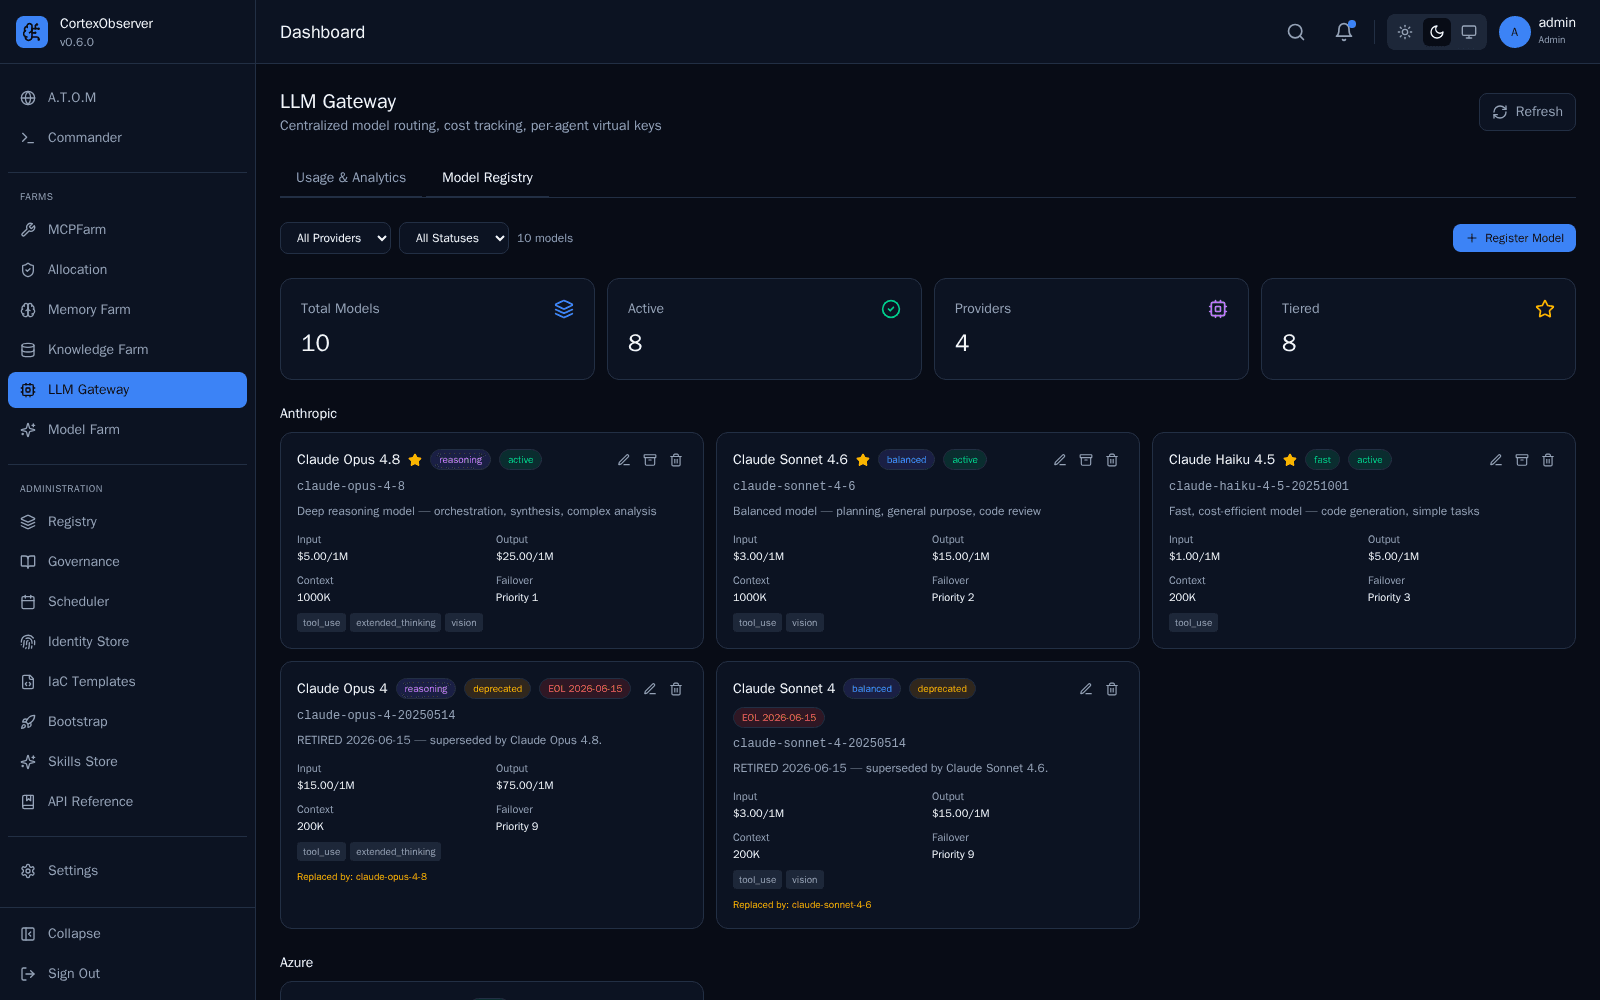1600x1000 pixels.
Task: Switch to Usage & Analytics tab
Action: [x=351, y=178]
